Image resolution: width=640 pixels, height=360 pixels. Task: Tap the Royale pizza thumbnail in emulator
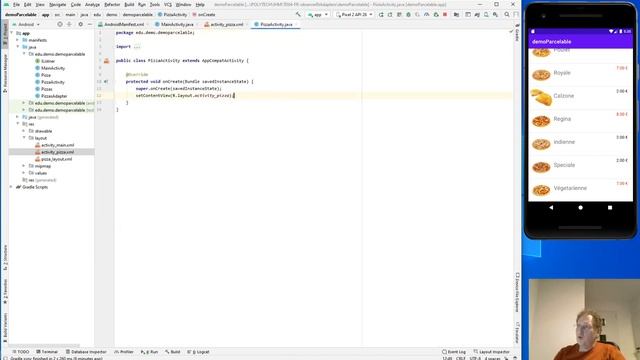coord(541,75)
